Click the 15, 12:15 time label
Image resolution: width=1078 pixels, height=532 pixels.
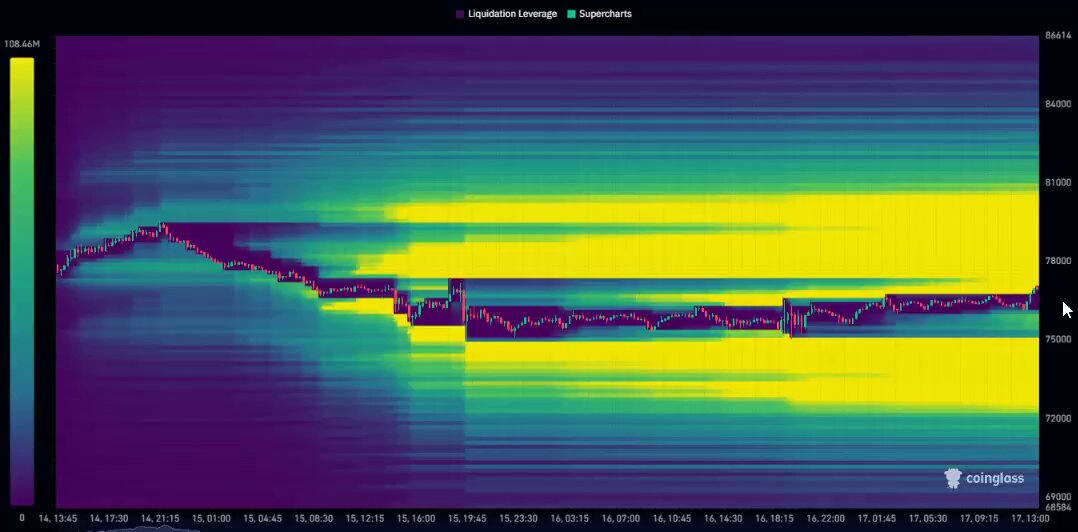click(x=365, y=518)
